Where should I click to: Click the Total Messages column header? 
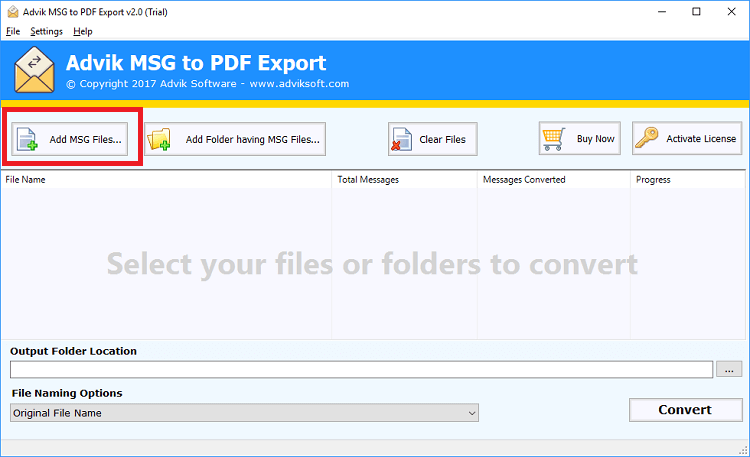[x=404, y=179]
